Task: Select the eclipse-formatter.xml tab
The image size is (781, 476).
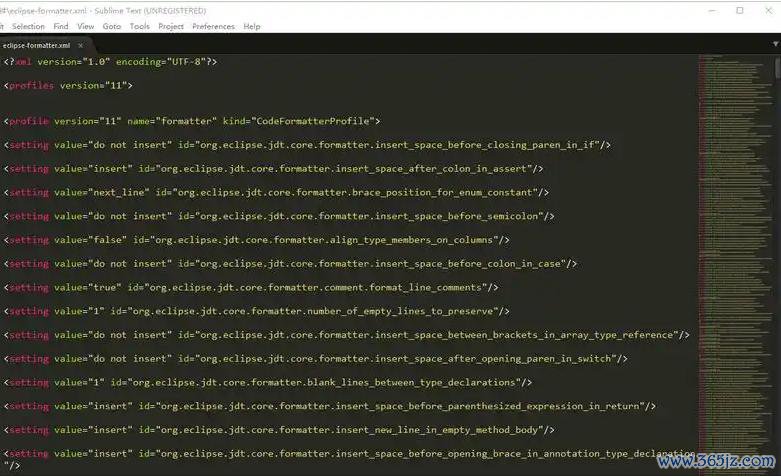Action: point(37,45)
